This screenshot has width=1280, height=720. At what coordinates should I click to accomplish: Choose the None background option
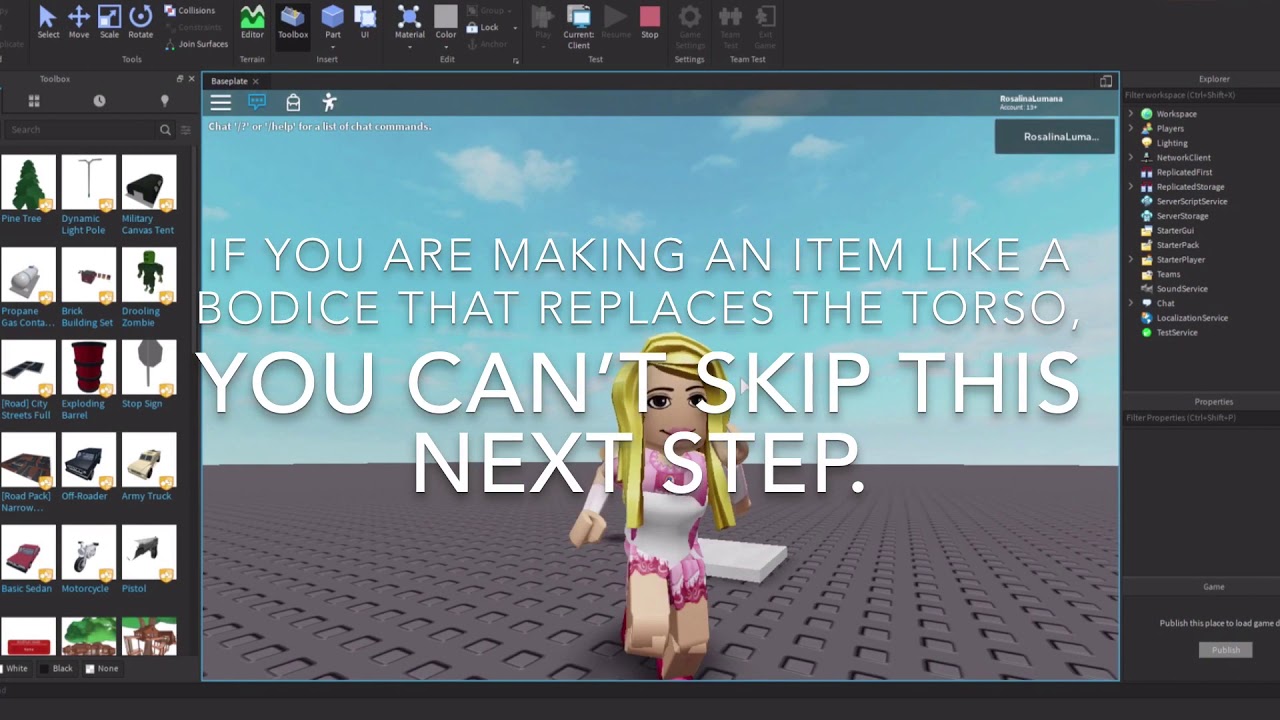pos(102,668)
